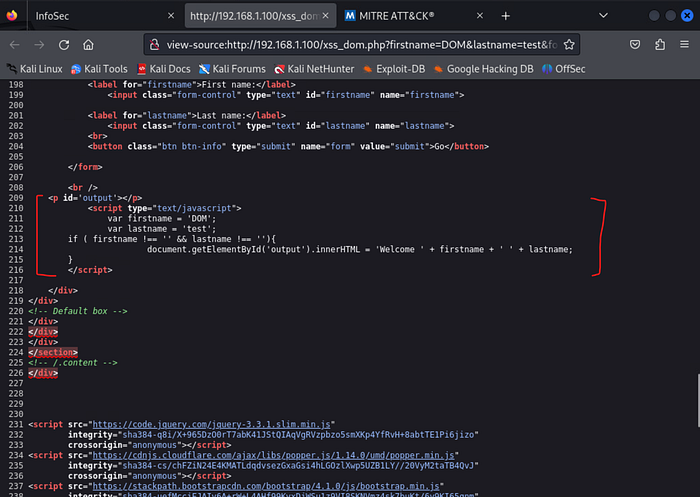The image size is (700, 497).
Task: Click the "var firstname = 'DOM';" line
Action: [162, 218]
